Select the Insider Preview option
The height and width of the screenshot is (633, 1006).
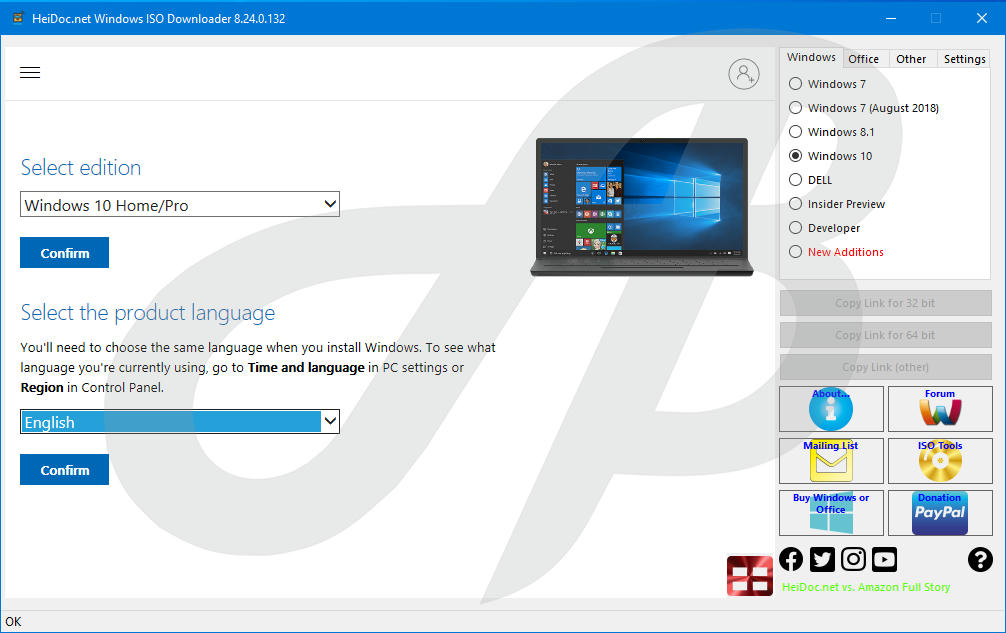click(x=796, y=204)
